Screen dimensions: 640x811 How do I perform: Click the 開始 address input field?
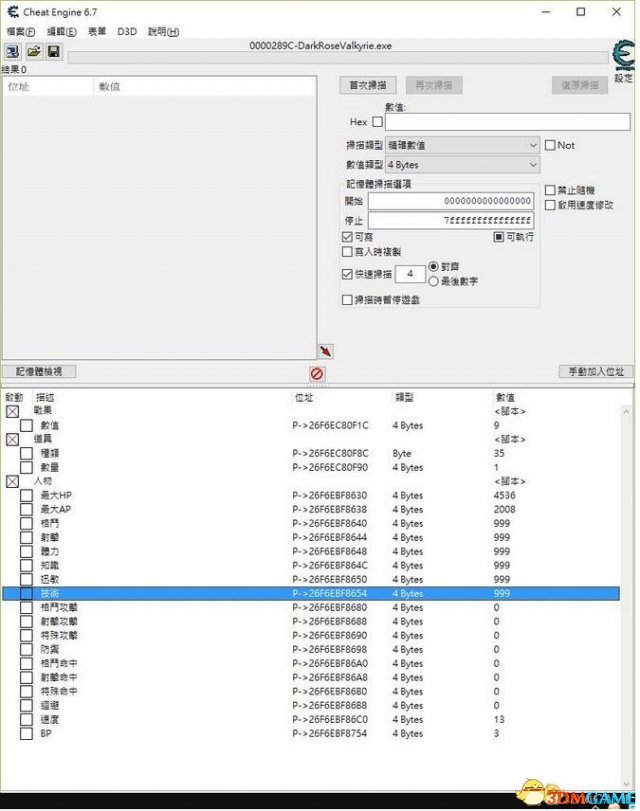451,201
